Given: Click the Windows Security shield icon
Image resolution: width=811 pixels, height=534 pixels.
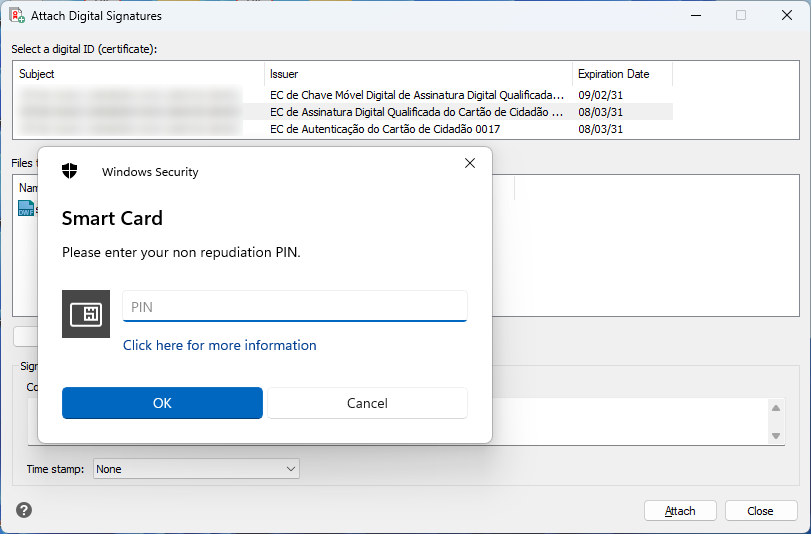Looking at the screenshot, I should (x=70, y=171).
